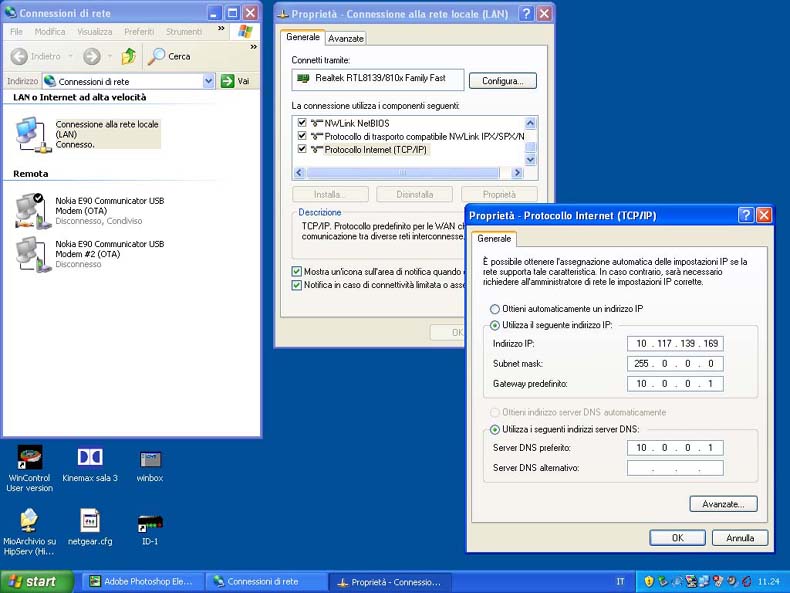Switch to Avanzate tab in LAN properties
The image size is (790, 593).
(x=346, y=38)
